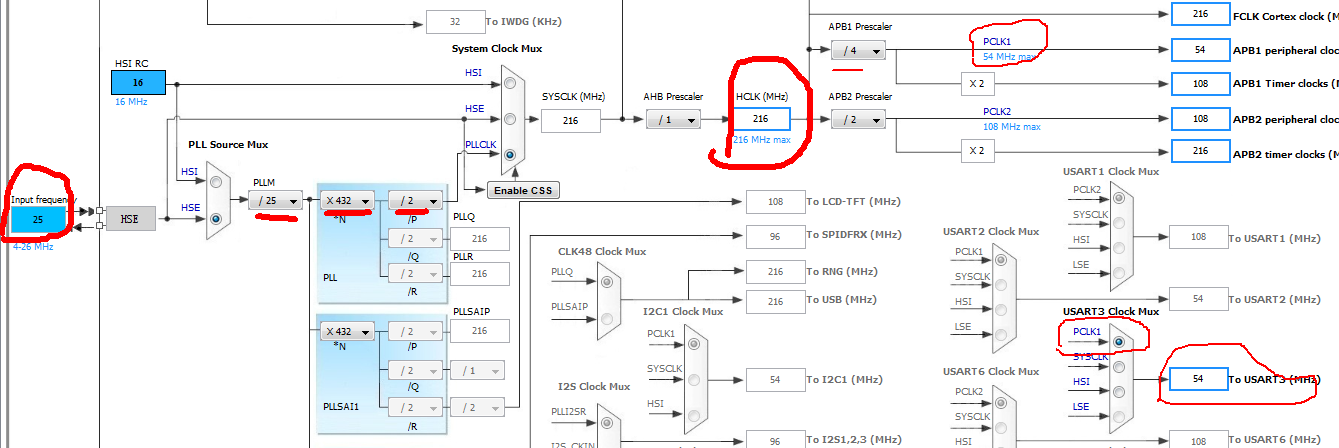Viewport: 1339px width, 448px height.
Task: Select PLLSAIP in CLK48 Clock Mux
Action: coord(608,318)
